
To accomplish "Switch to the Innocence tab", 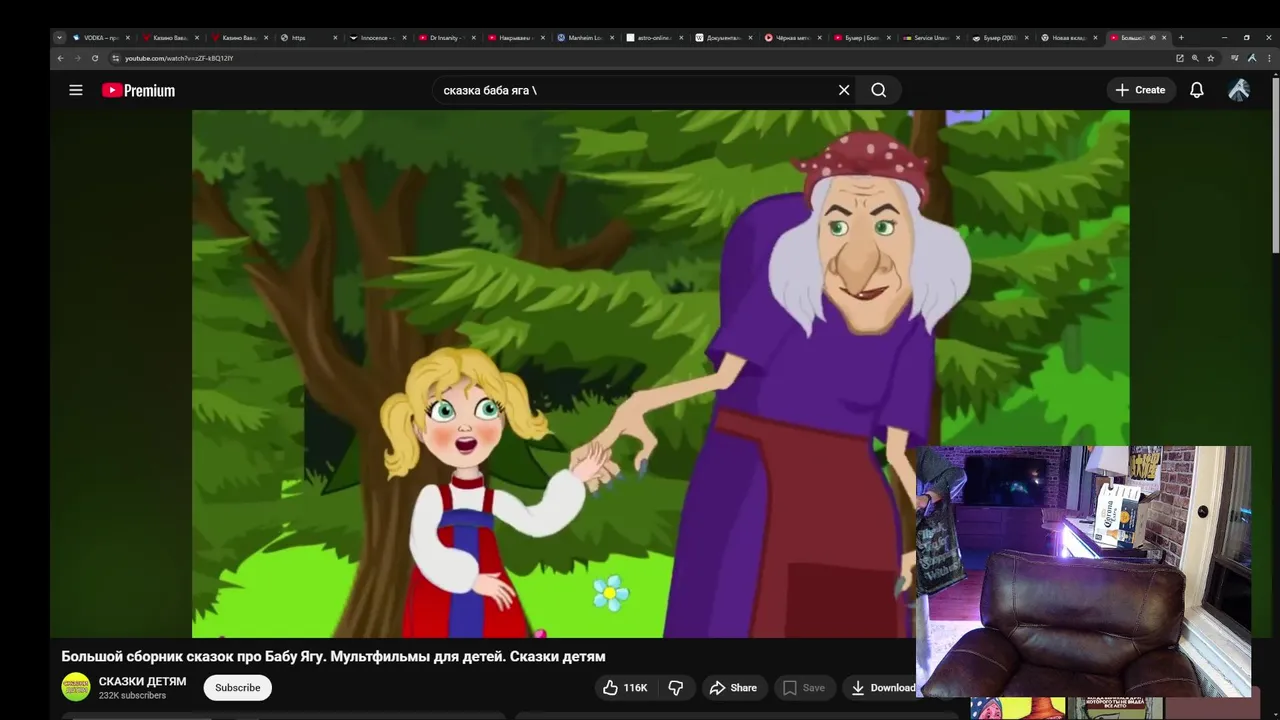I will click(376, 38).
